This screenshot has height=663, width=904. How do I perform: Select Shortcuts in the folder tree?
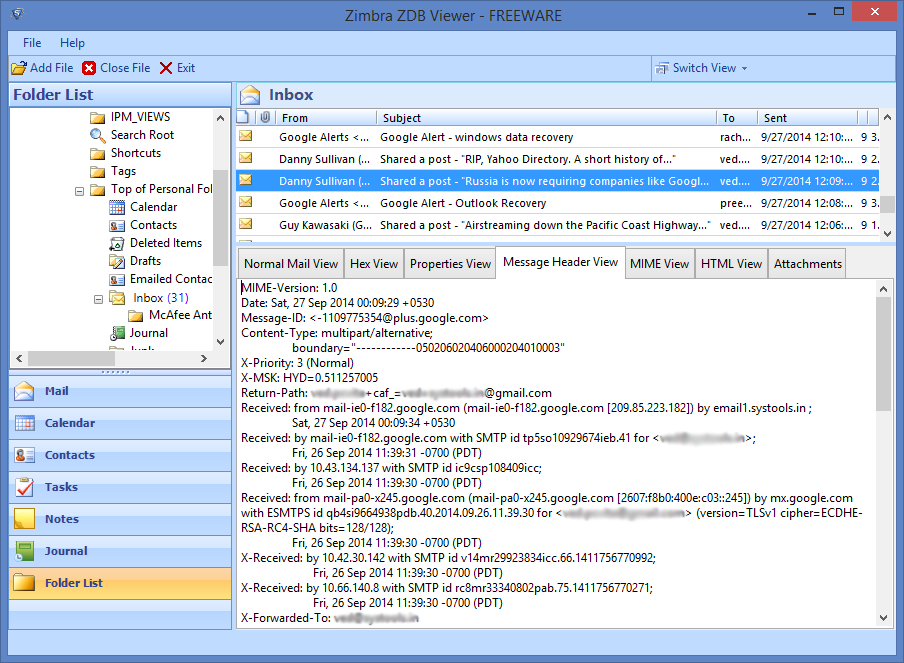coord(136,153)
